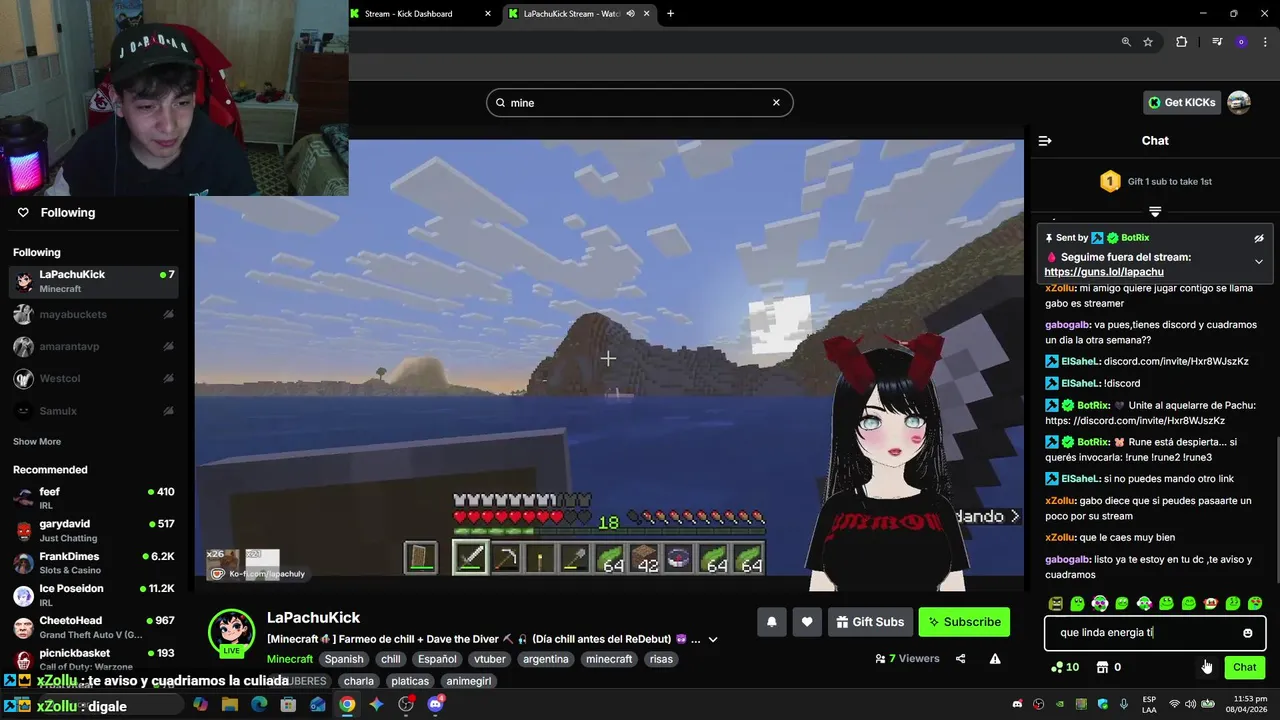Open recommended channel CheetoHead
Screen dimensions: 1280x720
(x=94, y=627)
